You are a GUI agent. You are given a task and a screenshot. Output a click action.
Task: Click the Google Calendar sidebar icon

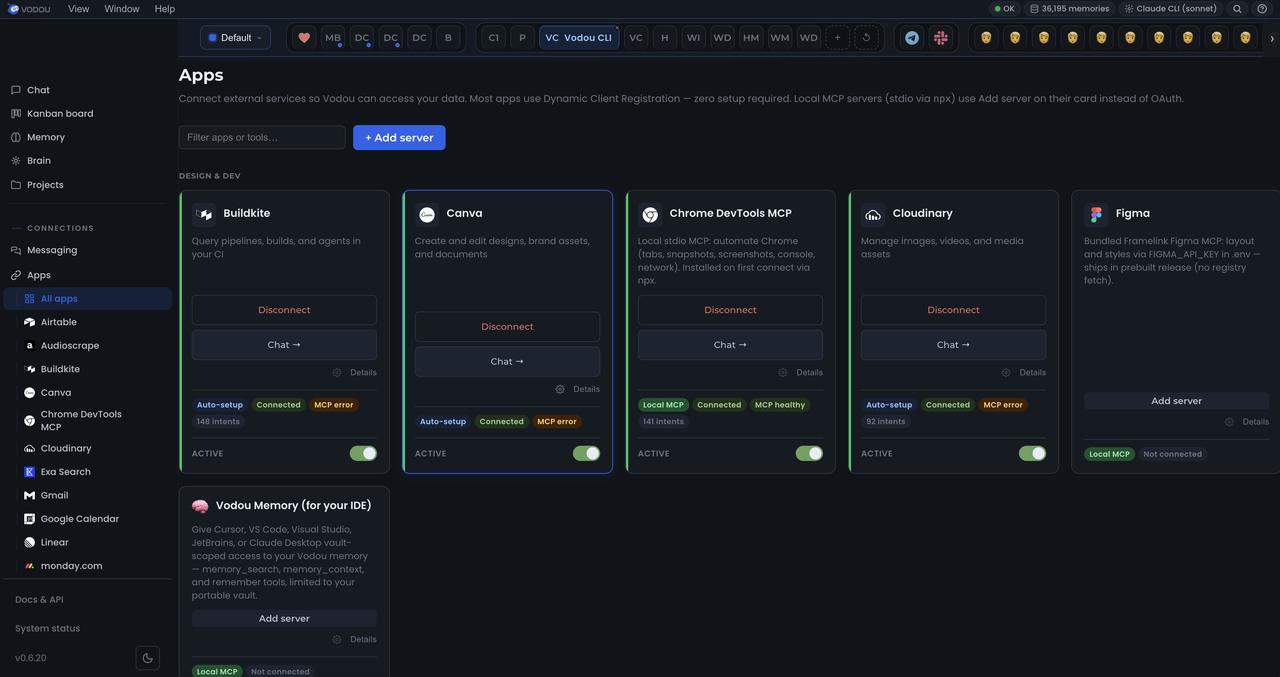pyautogui.click(x=30, y=519)
